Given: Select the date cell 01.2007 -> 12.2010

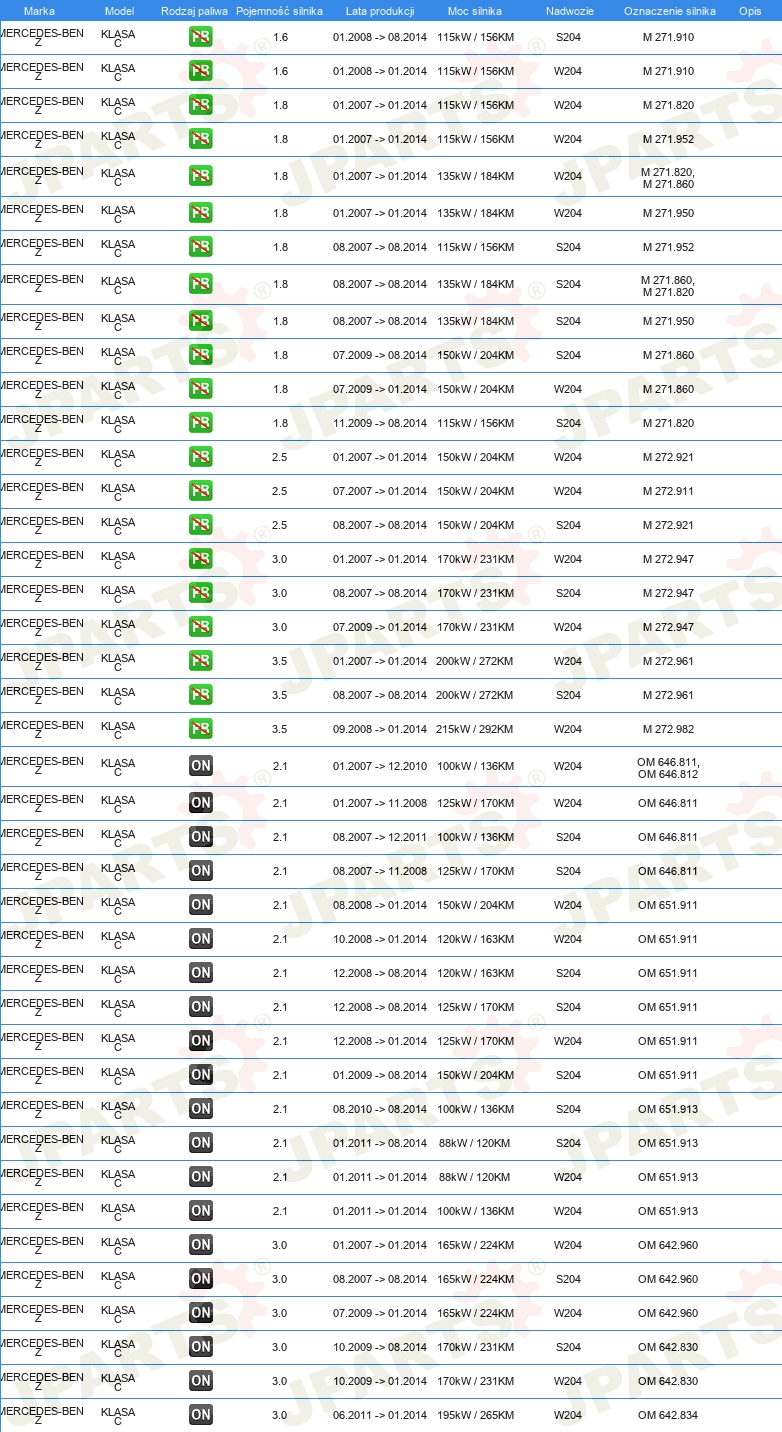Looking at the screenshot, I should 380,767.
